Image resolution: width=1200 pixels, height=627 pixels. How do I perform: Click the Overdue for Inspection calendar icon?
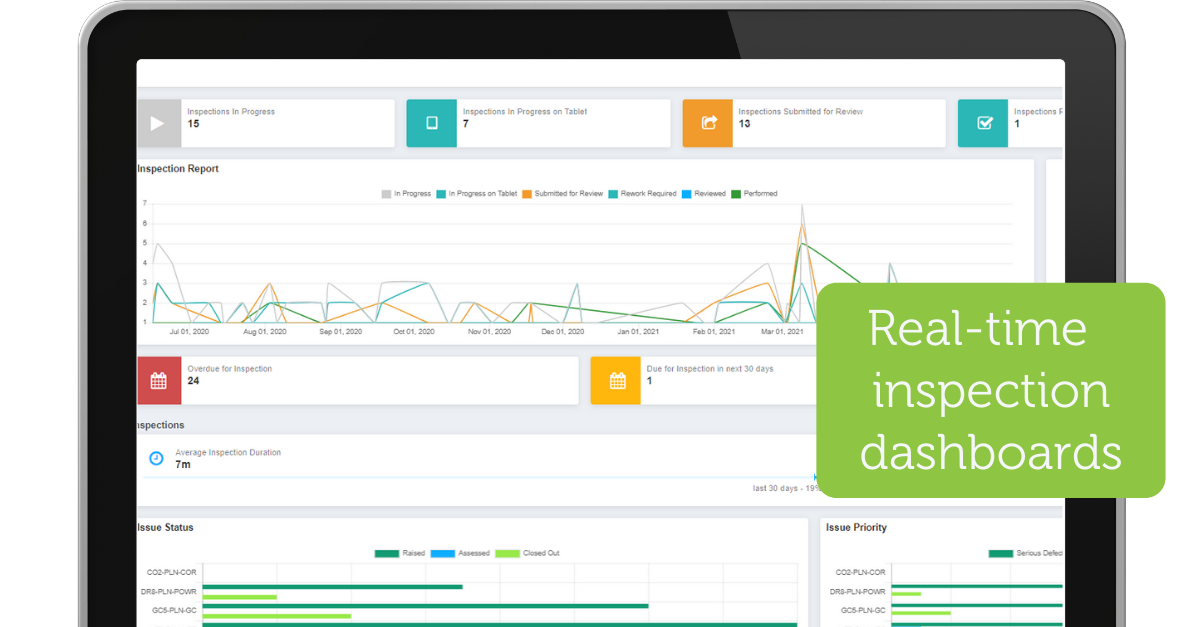(159, 381)
